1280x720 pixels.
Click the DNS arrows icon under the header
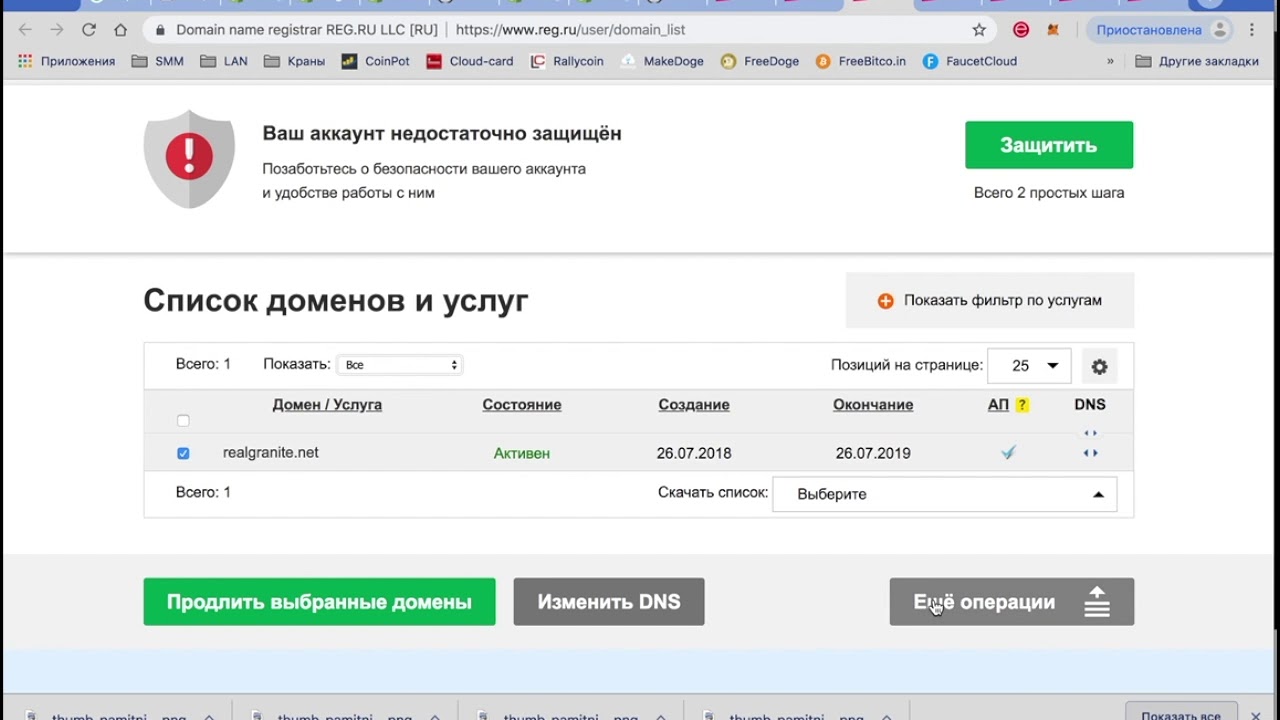coord(1090,433)
